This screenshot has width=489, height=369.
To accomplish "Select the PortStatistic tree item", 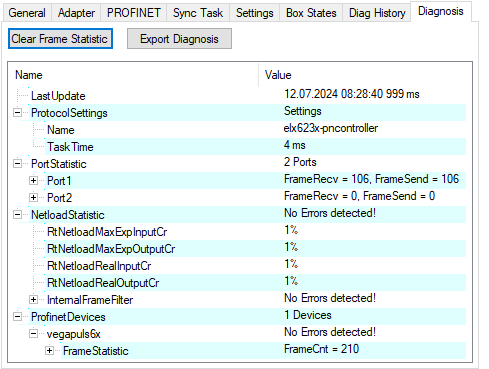I will [x=59, y=164].
